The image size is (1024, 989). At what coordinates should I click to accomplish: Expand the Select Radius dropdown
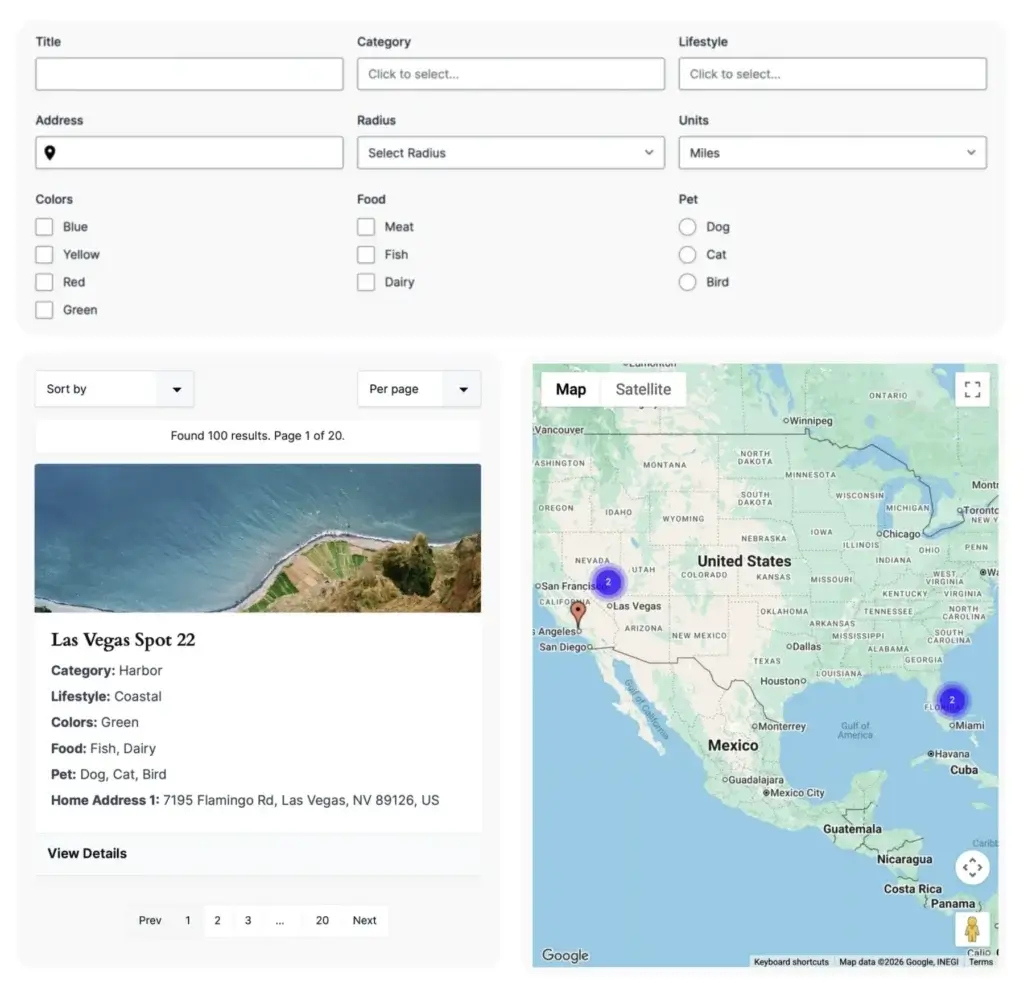[511, 153]
